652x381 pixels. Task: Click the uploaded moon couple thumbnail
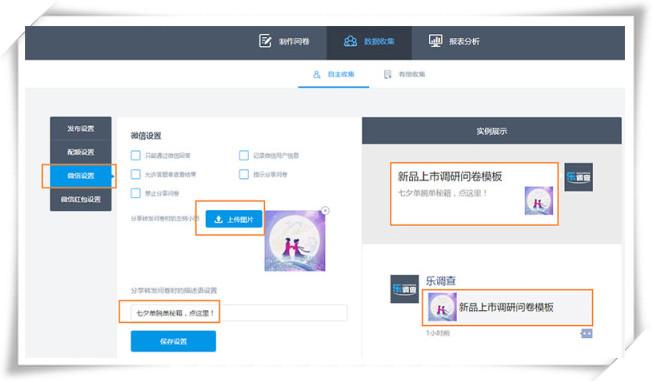point(295,241)
